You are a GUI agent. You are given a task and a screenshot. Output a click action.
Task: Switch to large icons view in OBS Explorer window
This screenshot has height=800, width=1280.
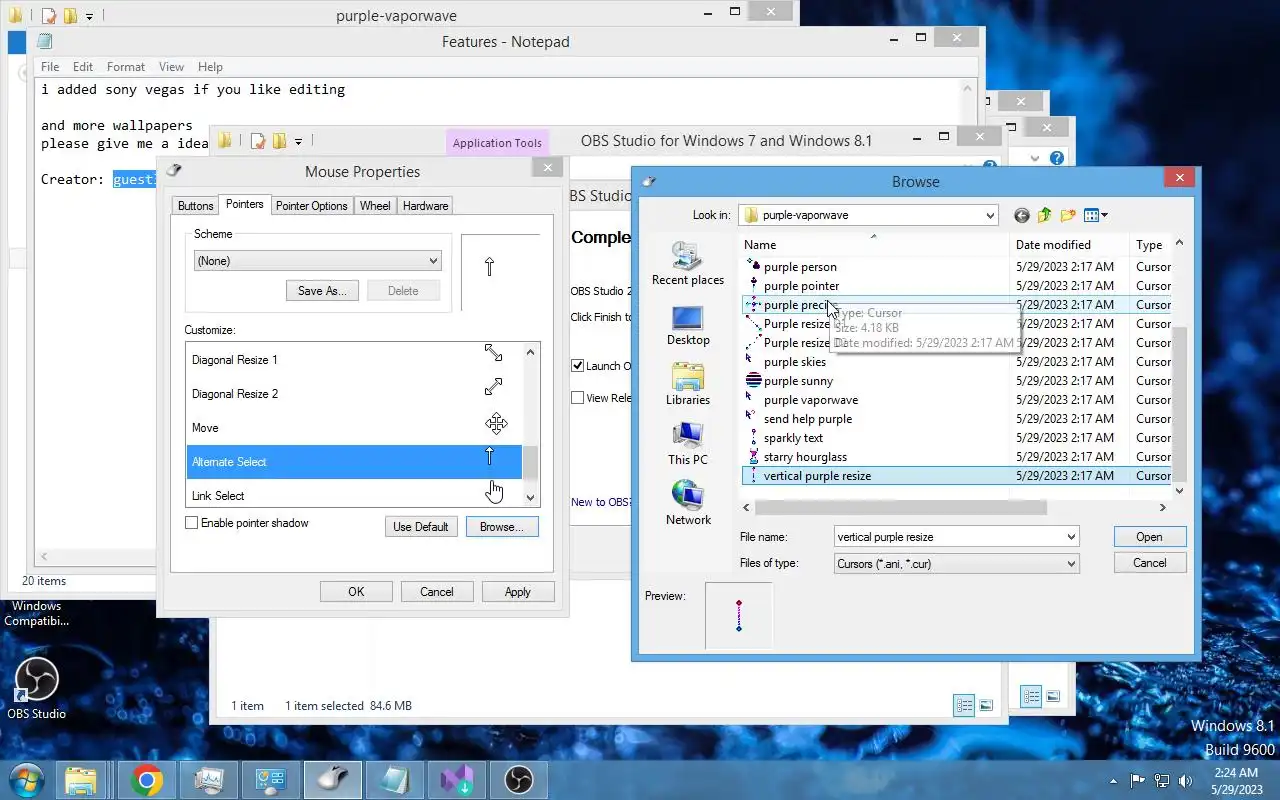pyautogui.click(x=986, y=705)
